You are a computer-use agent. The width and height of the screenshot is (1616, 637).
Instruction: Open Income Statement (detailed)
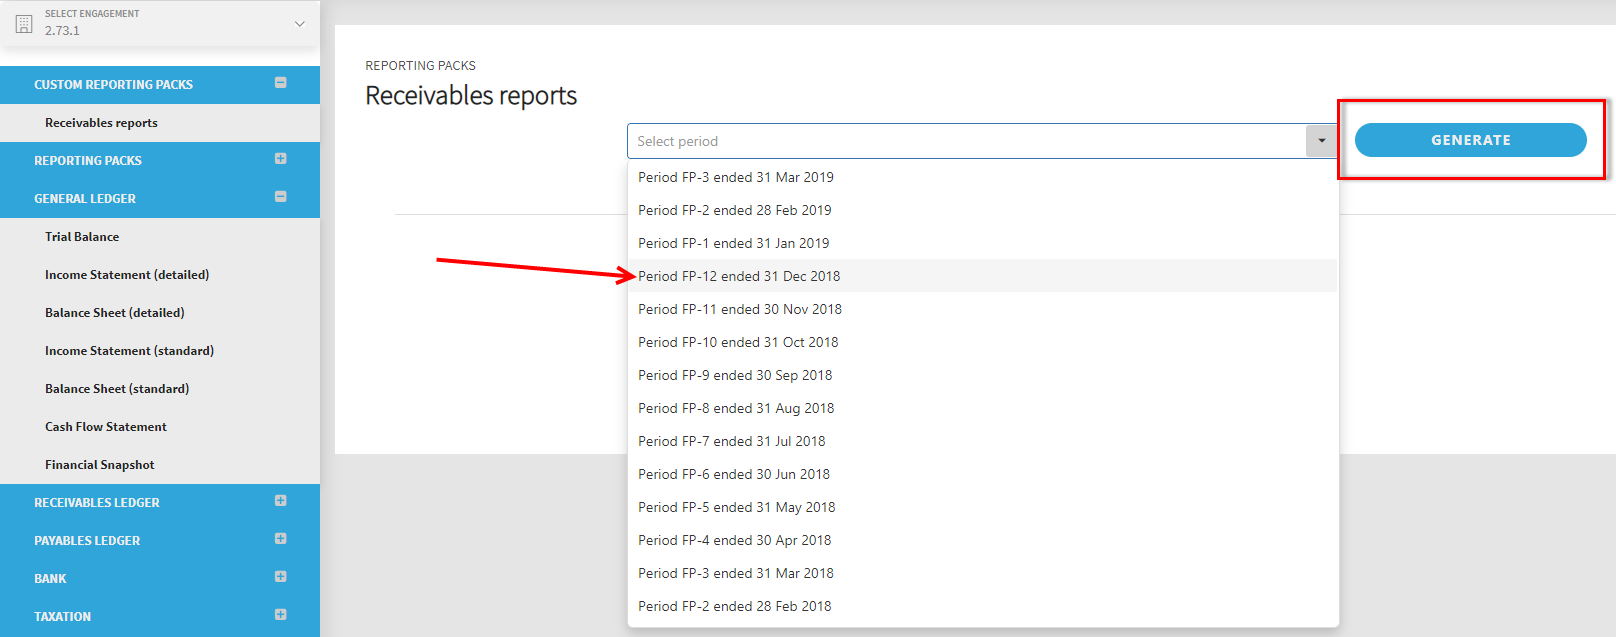point(127,275)
